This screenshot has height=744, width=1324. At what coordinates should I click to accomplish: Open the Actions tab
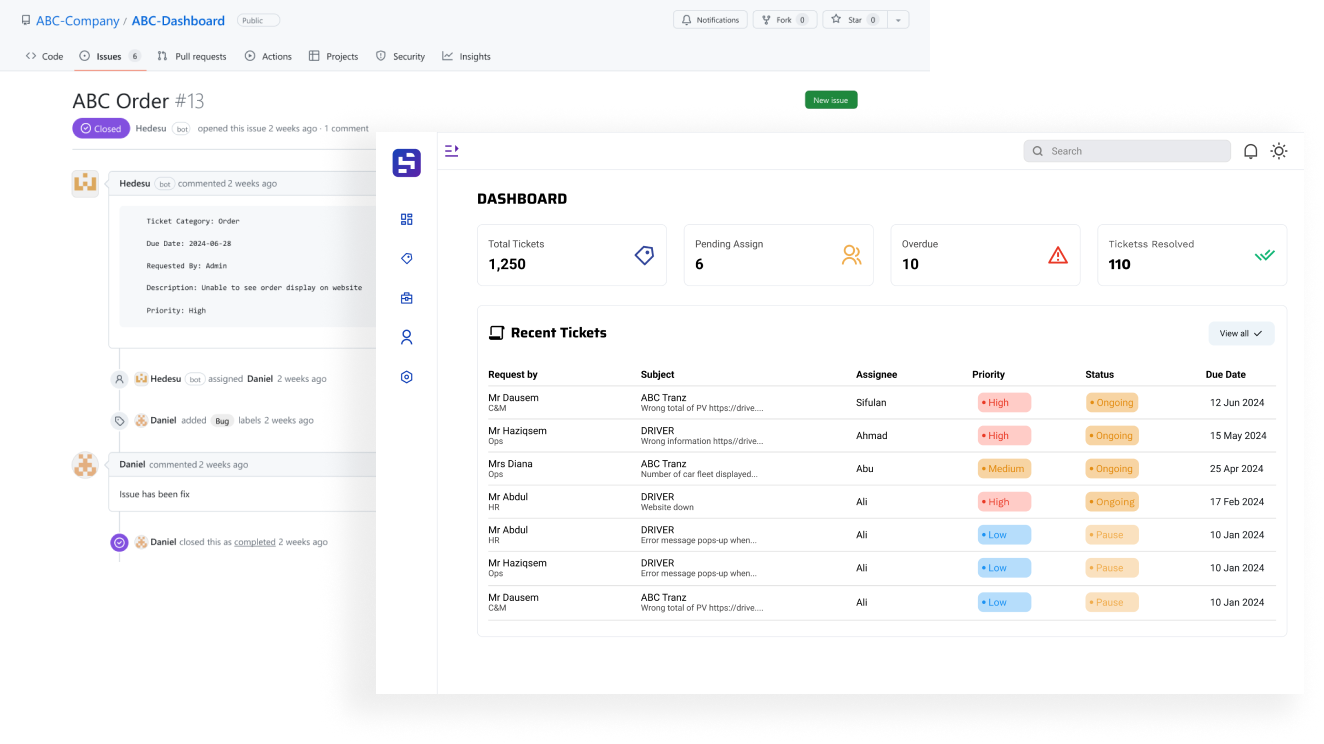(x=268, y=57)
